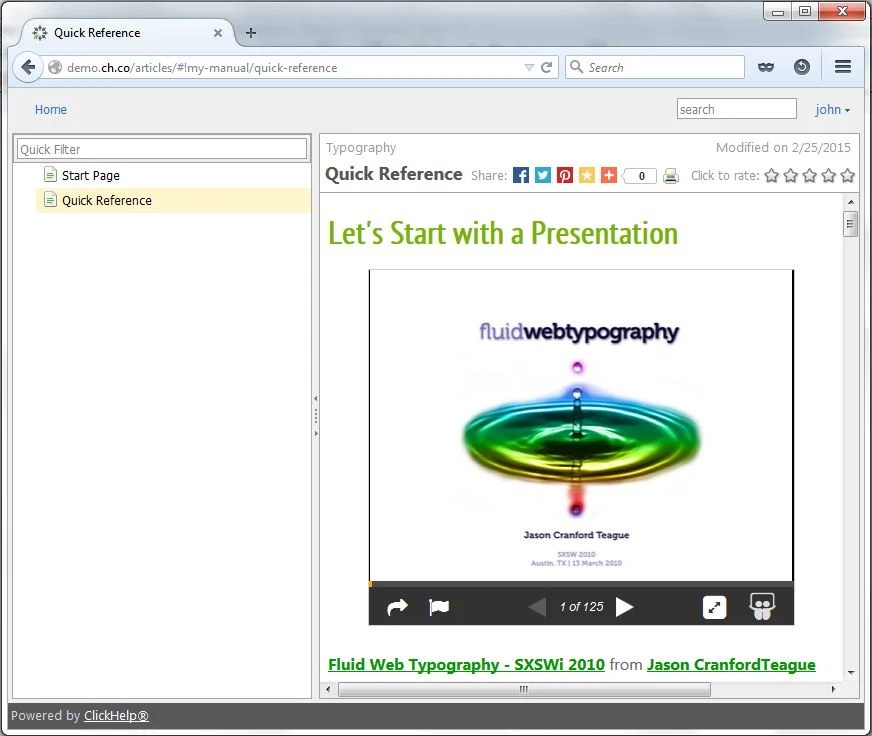Image resolution: width=872 pixels, height=736 pixels.
Task: Open the browser hamburger menu
Action: click(x=843, y=67)
